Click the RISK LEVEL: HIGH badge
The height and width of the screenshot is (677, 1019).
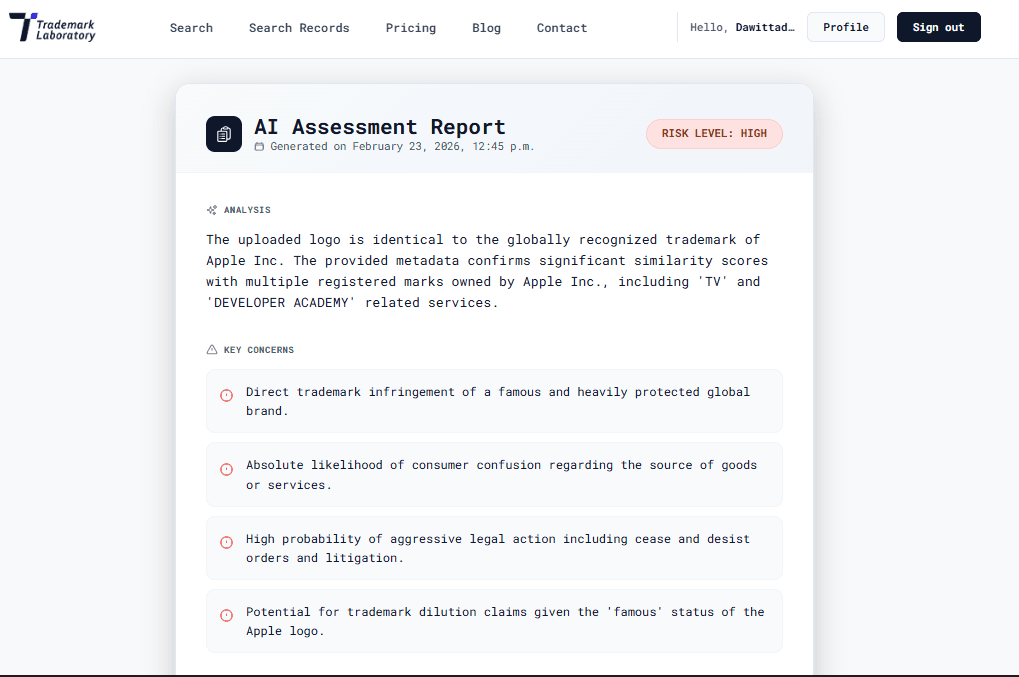pyautogui.click(x=714, y=133)
